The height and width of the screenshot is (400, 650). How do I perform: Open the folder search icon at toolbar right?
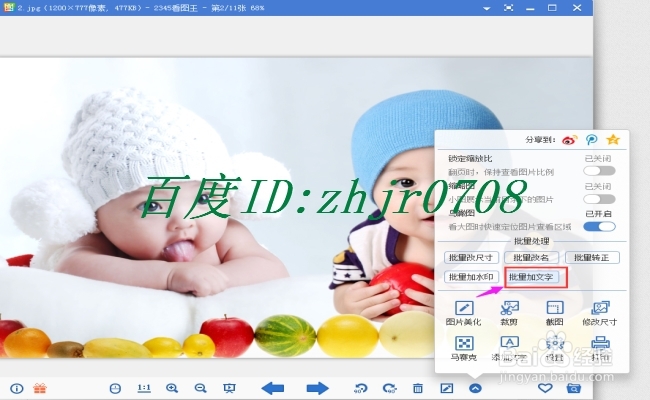pos(574,388)
